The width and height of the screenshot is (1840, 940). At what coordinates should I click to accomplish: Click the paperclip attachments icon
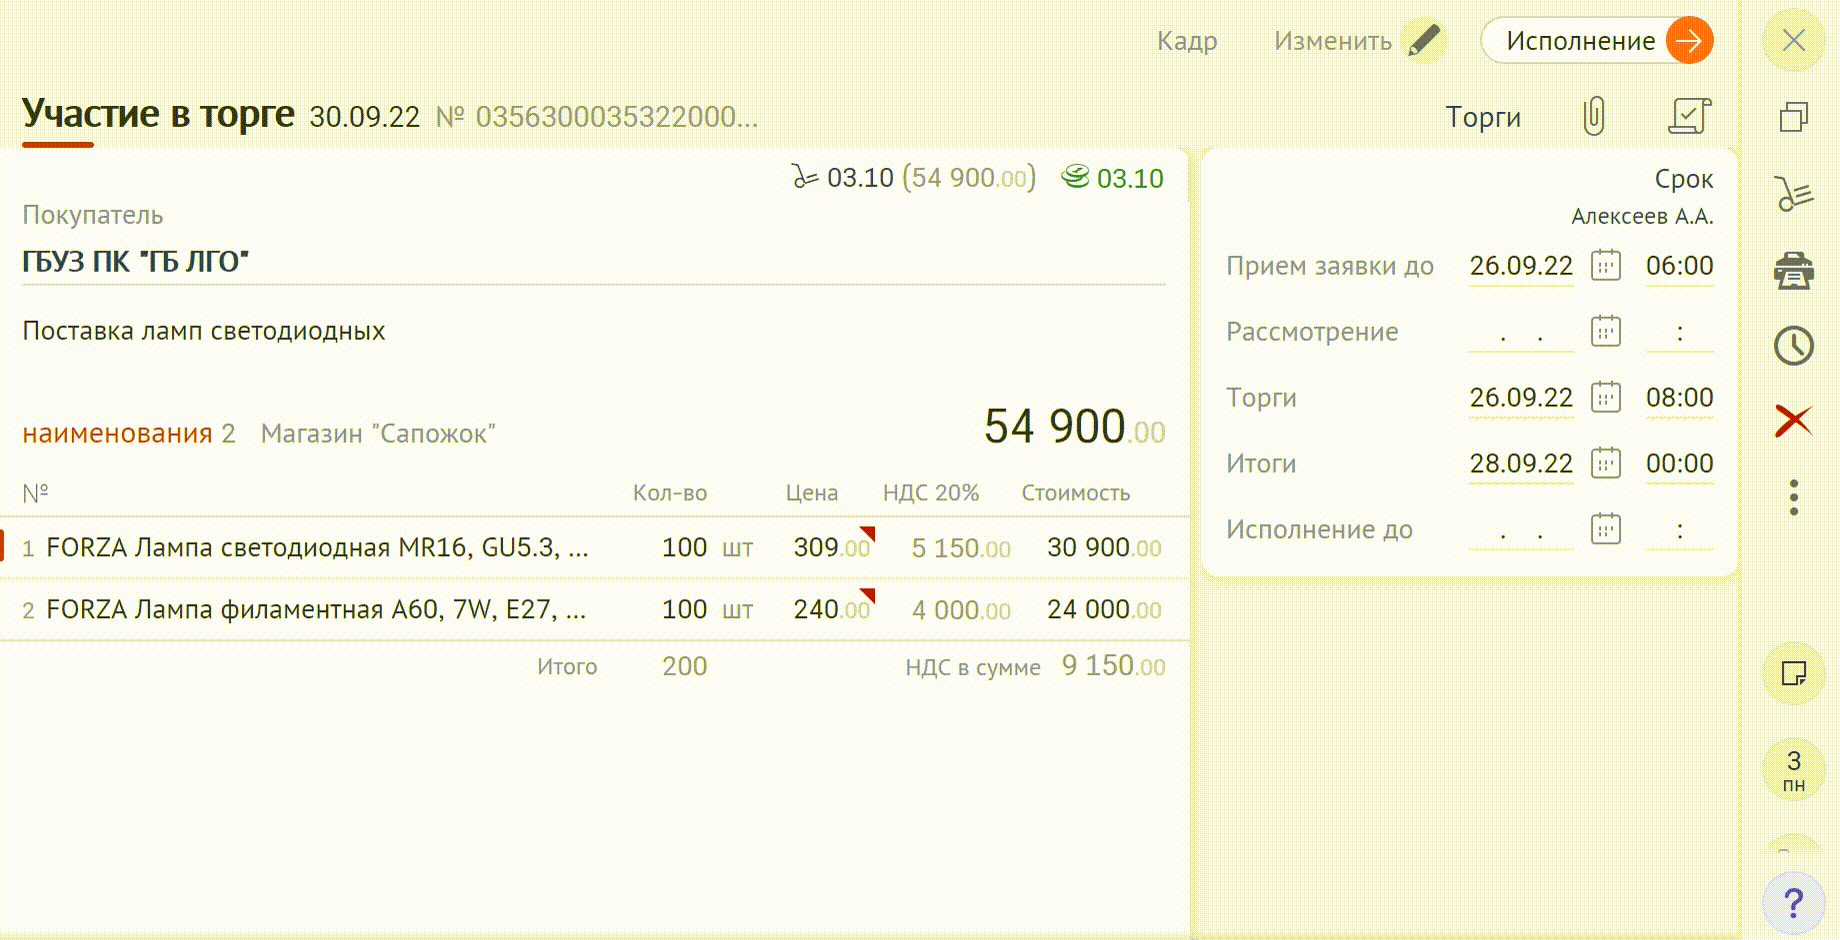pos(1594,116)
